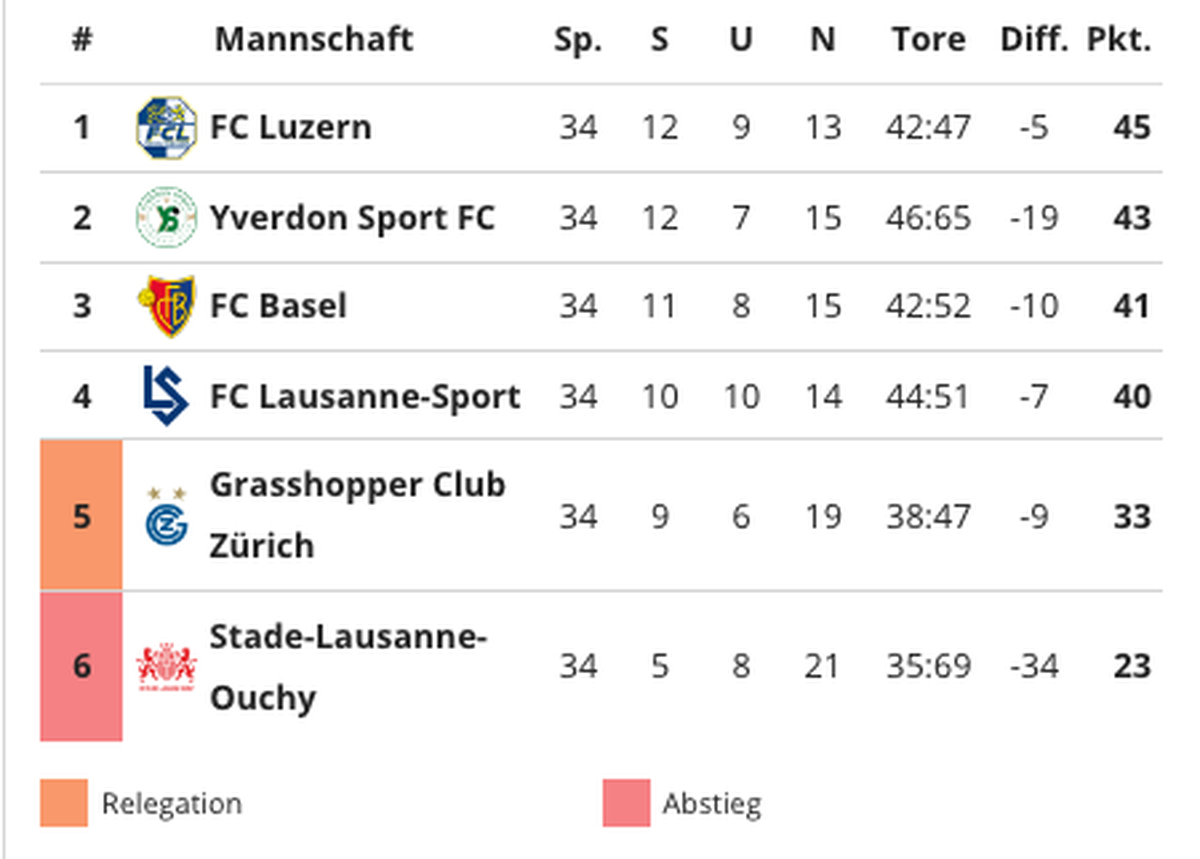
Task: Click the FC Basel club crest
Action: click(166, 306)
